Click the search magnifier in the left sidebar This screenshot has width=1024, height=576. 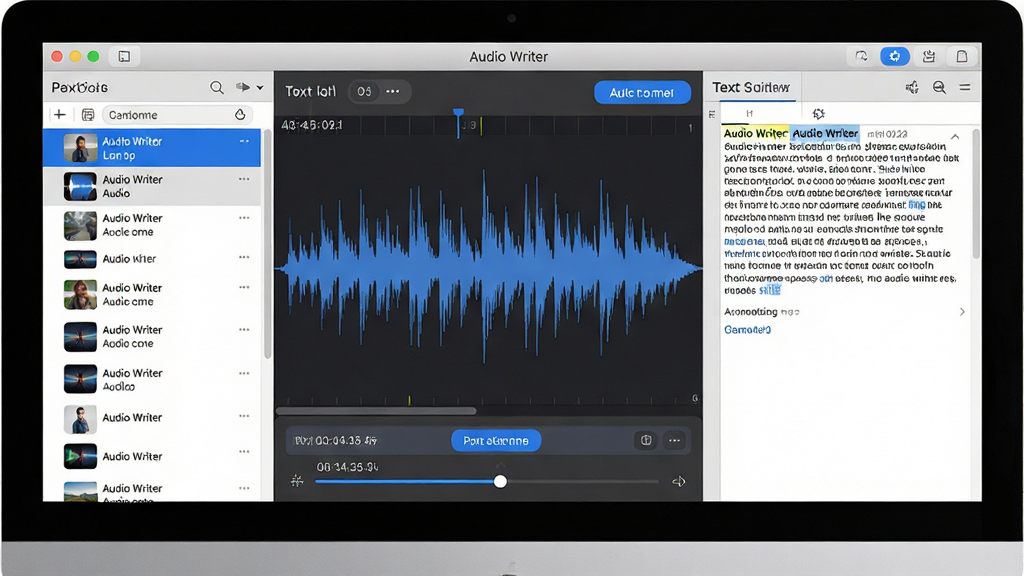point(217,87)
